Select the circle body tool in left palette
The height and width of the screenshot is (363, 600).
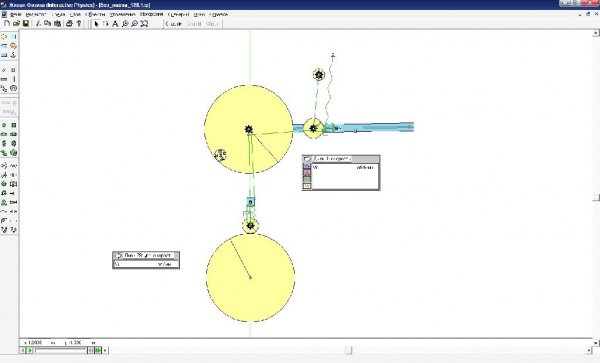[4, 37]
